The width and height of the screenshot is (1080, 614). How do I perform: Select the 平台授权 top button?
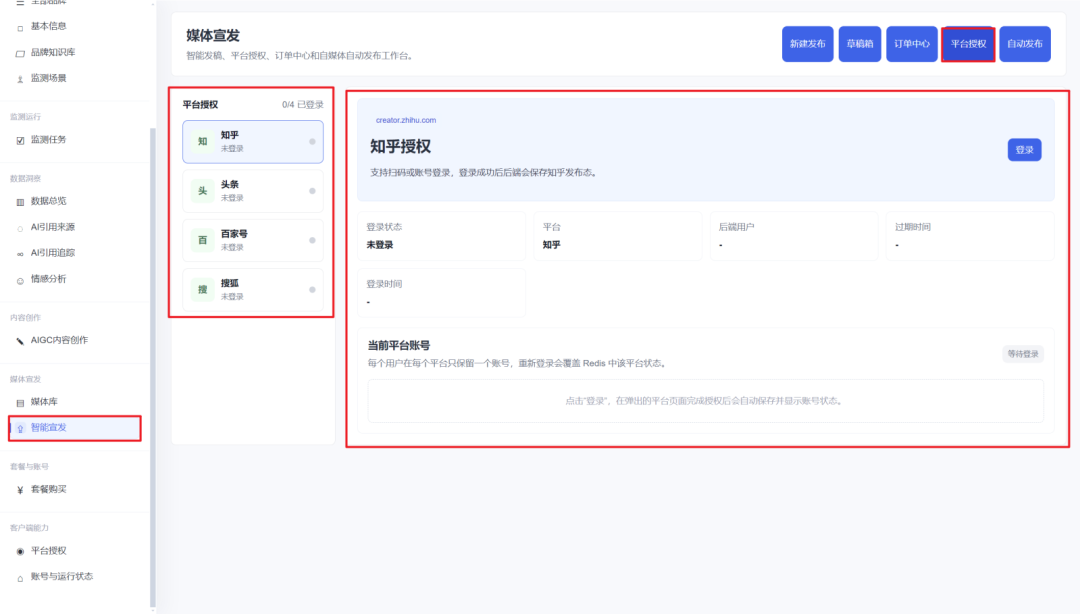coord(968,43)
